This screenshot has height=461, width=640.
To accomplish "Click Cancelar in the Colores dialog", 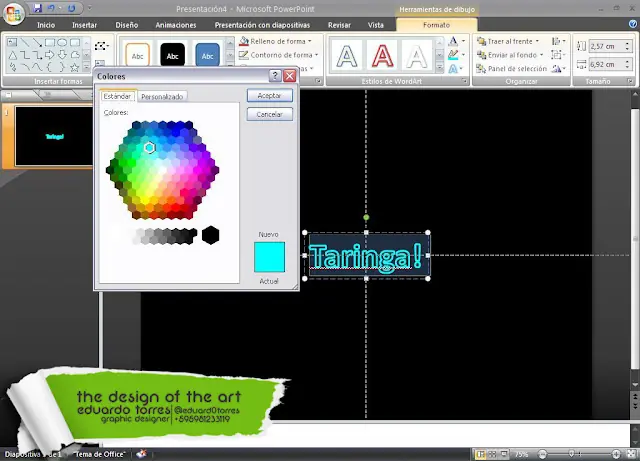I will [269, 114].
